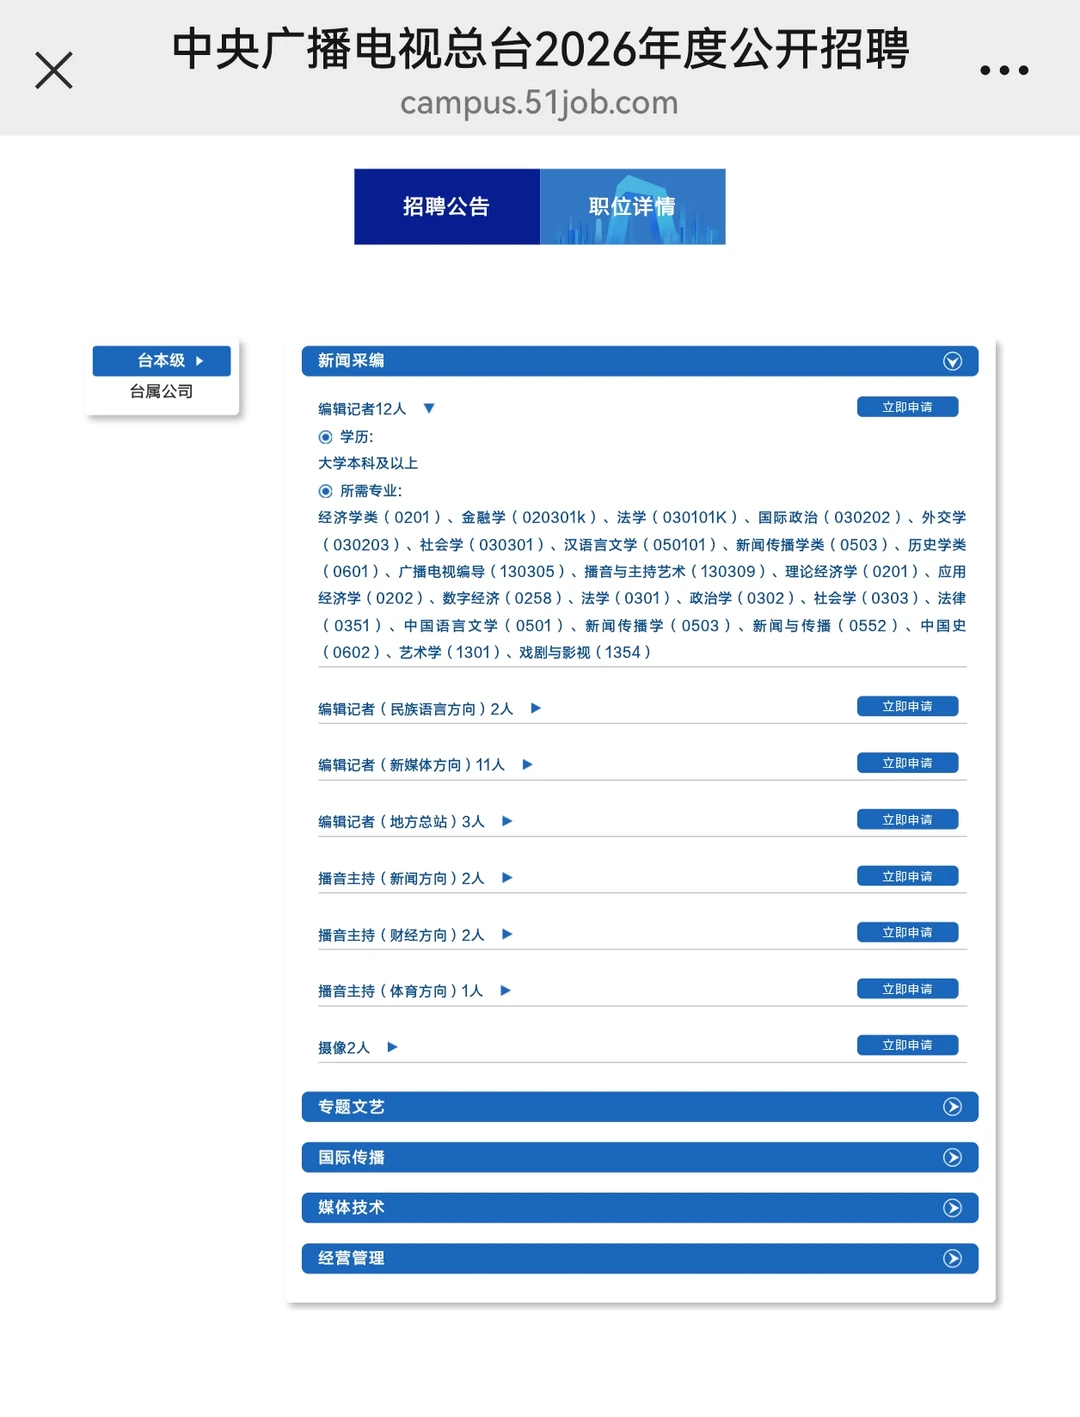
Task: Click the circle arrow icon on 国际传播
Action: point(953,1157)
